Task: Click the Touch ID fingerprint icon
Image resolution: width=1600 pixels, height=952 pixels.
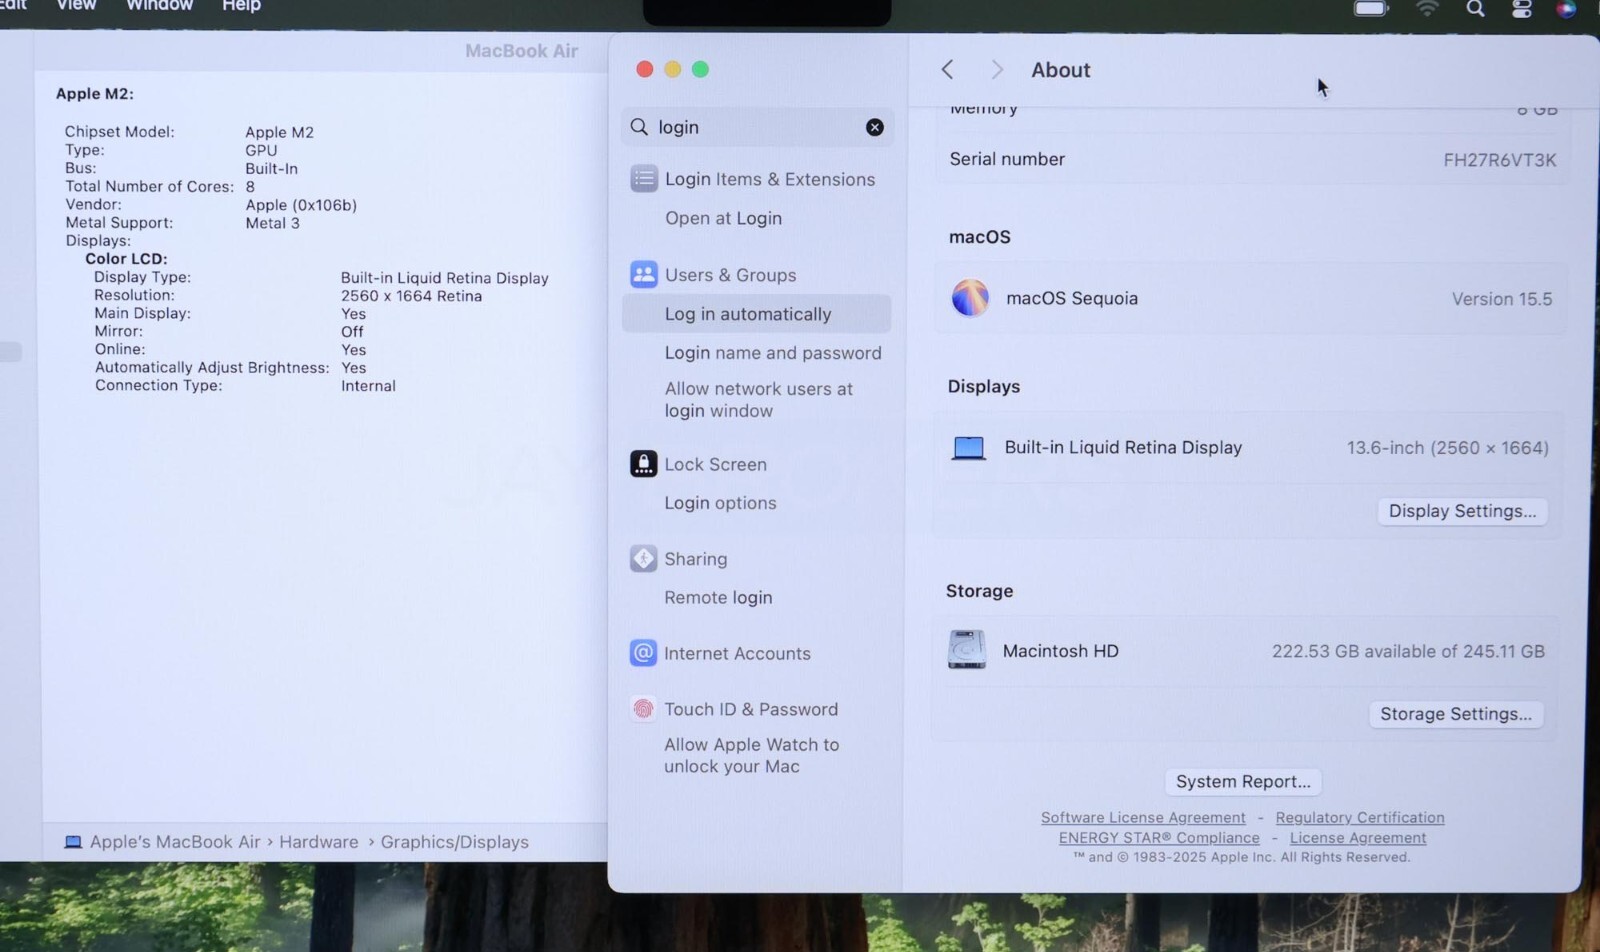Action: point(643,709)
